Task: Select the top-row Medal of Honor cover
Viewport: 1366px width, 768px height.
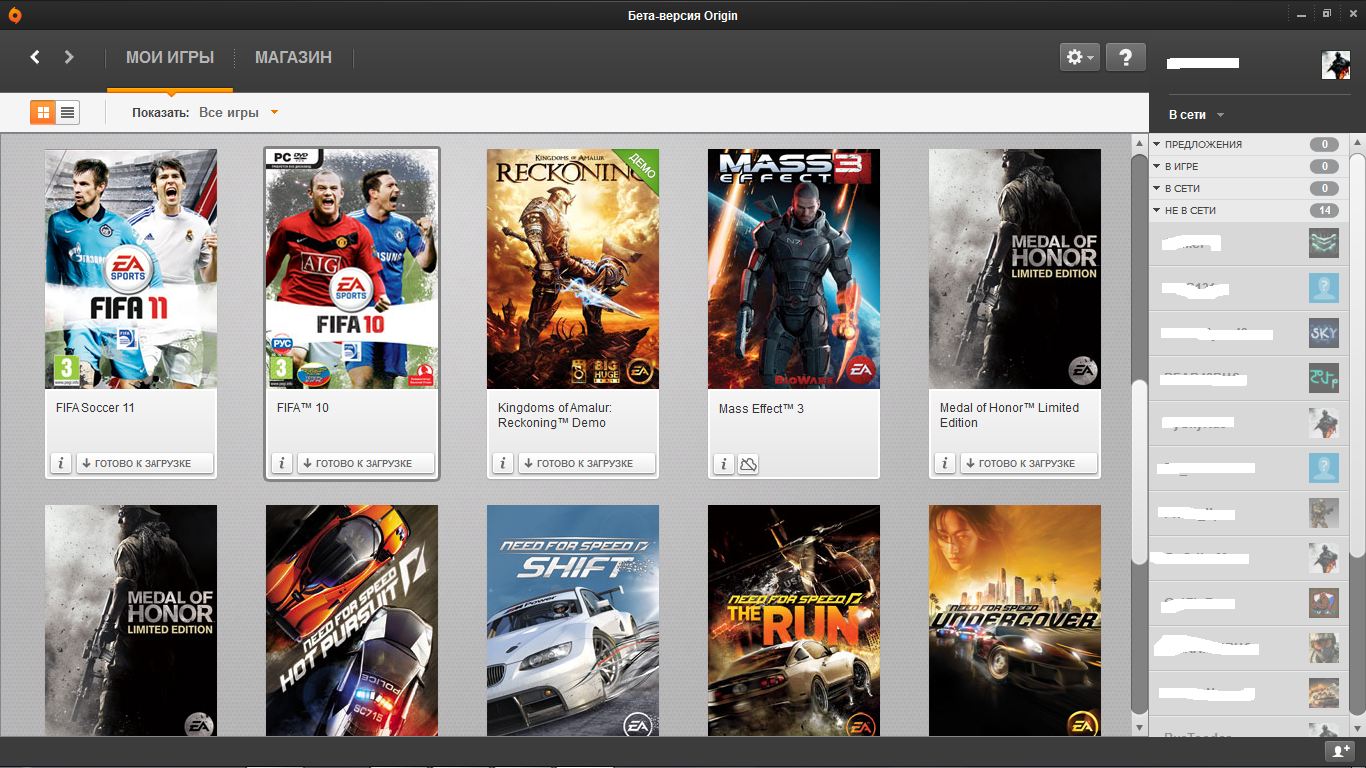Action: tap(1015, 269)
